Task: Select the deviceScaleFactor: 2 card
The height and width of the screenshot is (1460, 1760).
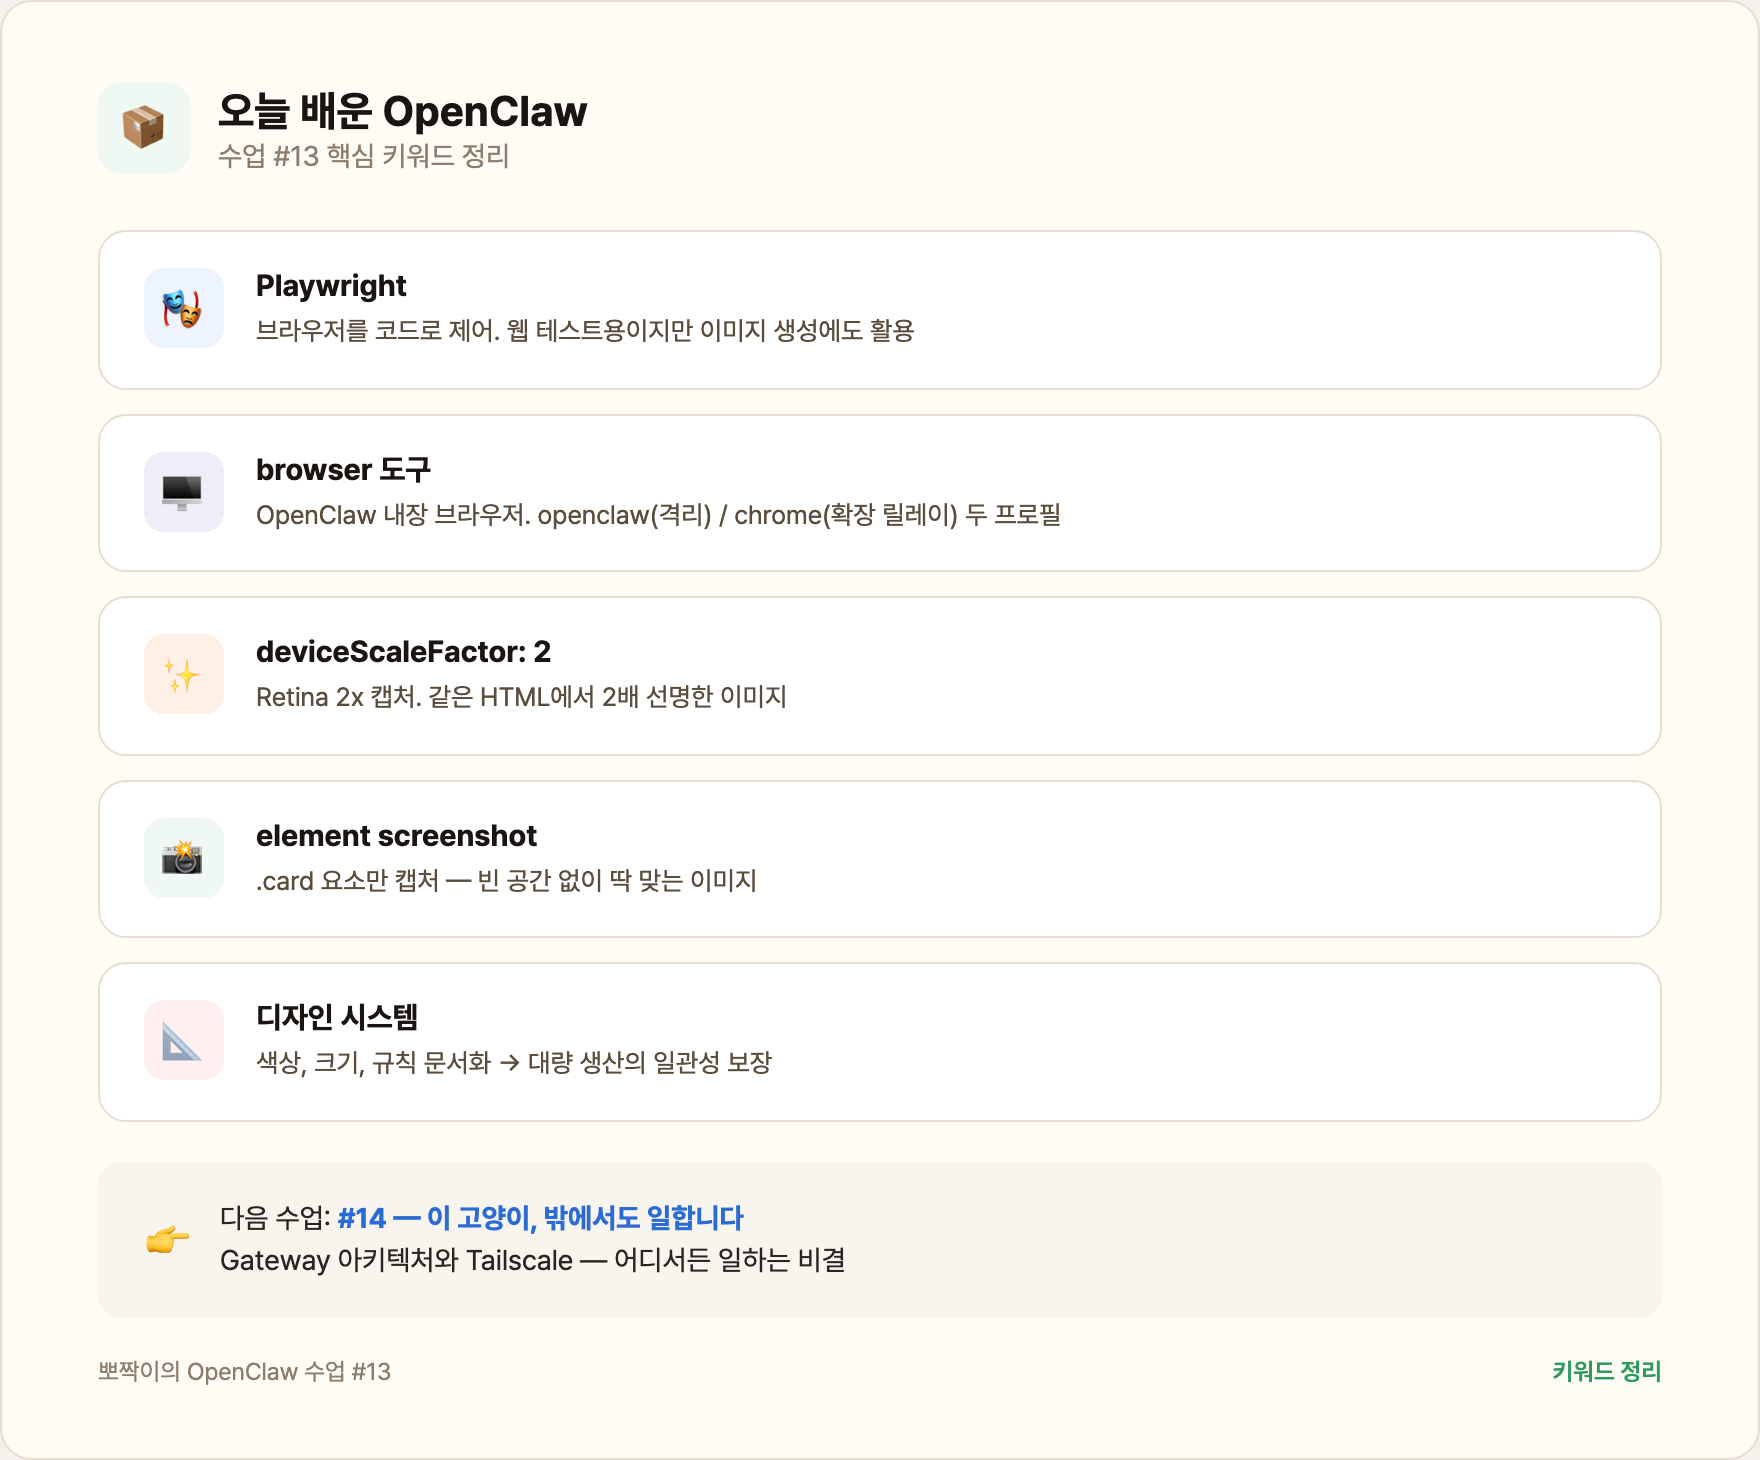Action: click(878, 675)
